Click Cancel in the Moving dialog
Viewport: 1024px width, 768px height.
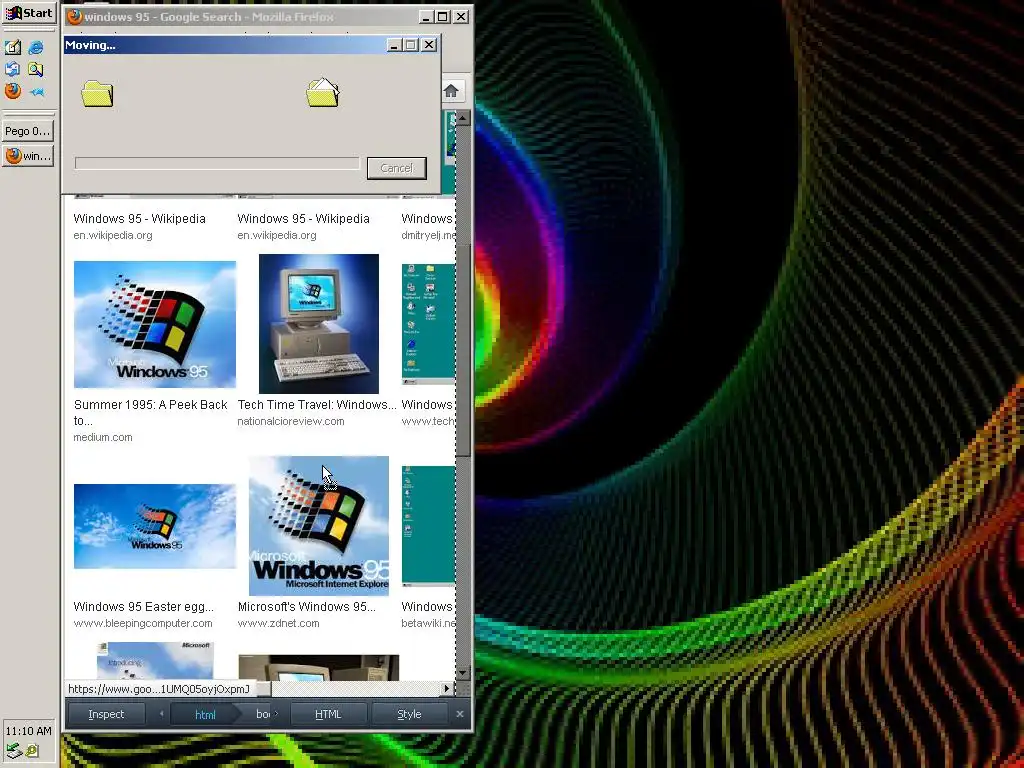(396, 168)
